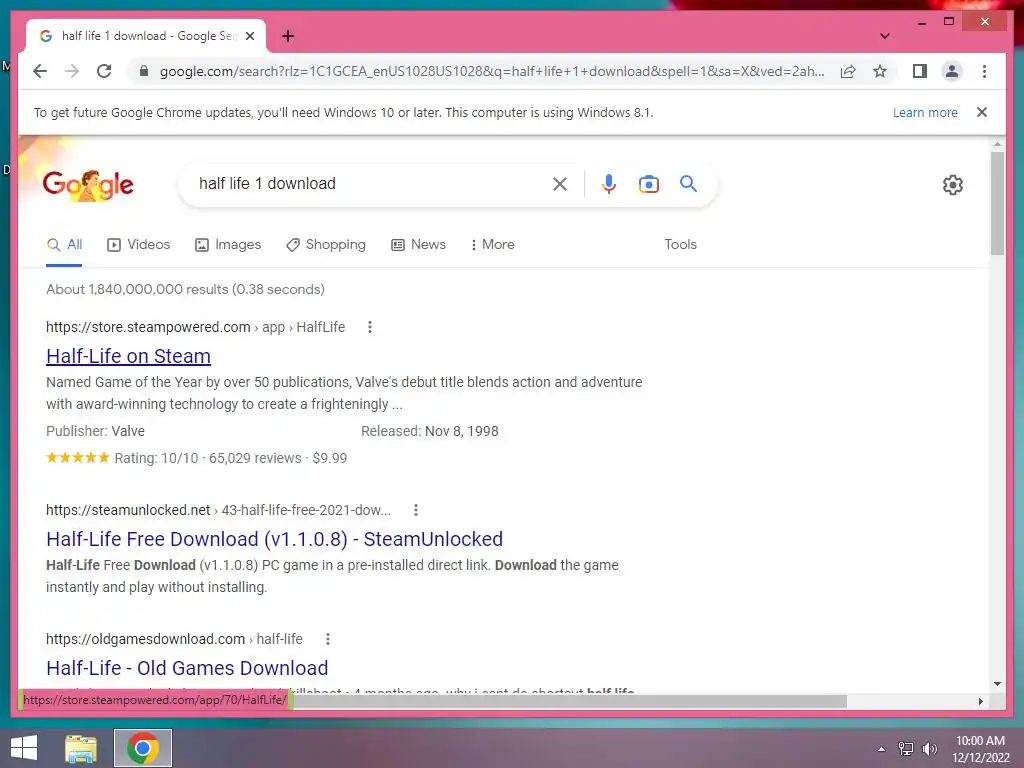The height and width of the screenshot is (768, 1024).
Task: Open File Explorer from the taskbar
Action: [81, 748]
